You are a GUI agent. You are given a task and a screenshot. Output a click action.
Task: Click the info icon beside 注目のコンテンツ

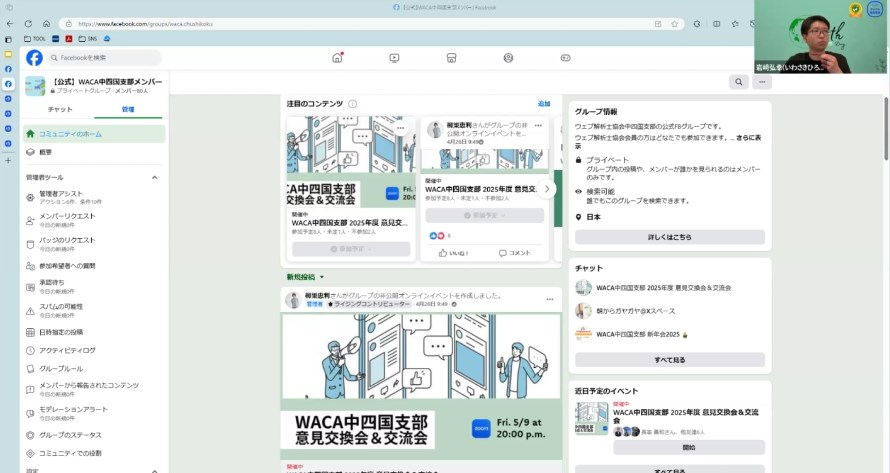(353, 104)
